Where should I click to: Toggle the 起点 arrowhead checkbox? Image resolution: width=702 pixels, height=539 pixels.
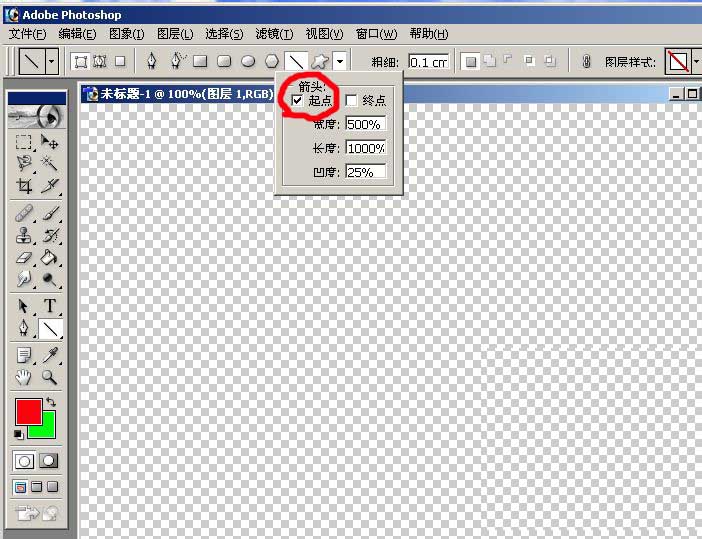(297, 100)
